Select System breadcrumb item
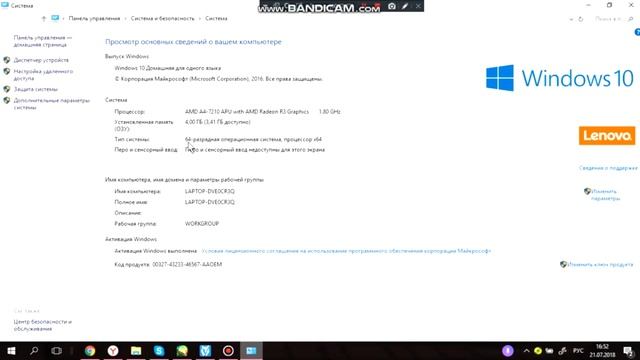The width and height of the screenshot is (640, 360). [x=216, y=18]
